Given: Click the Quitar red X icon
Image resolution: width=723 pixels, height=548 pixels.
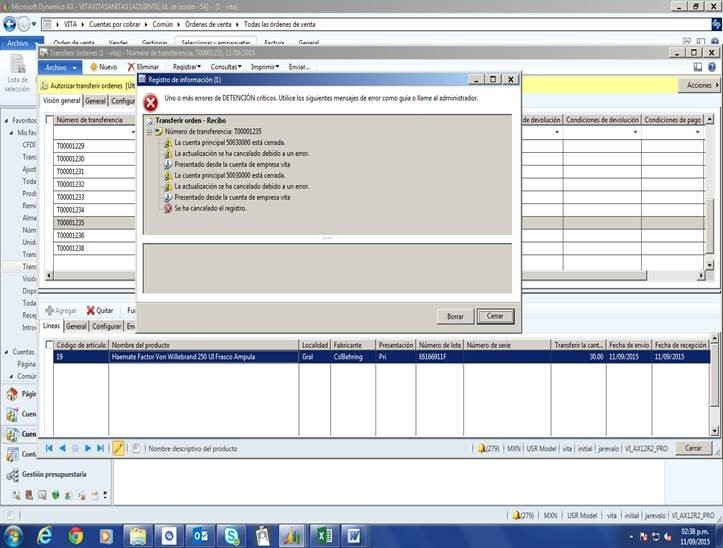Looking at the screenshot, I should pos(90,310).
